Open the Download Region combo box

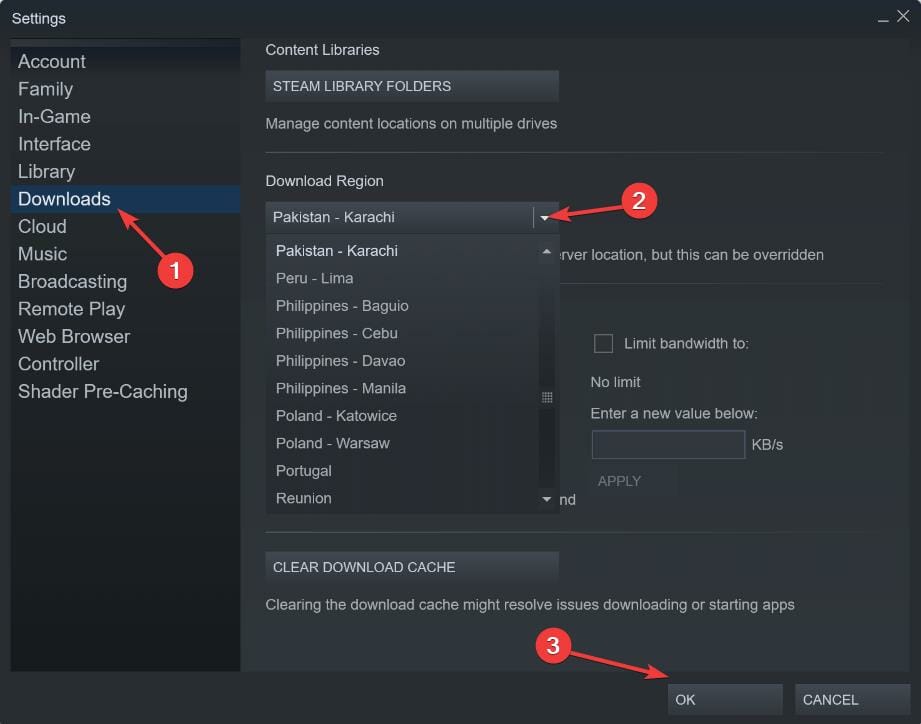412,217
